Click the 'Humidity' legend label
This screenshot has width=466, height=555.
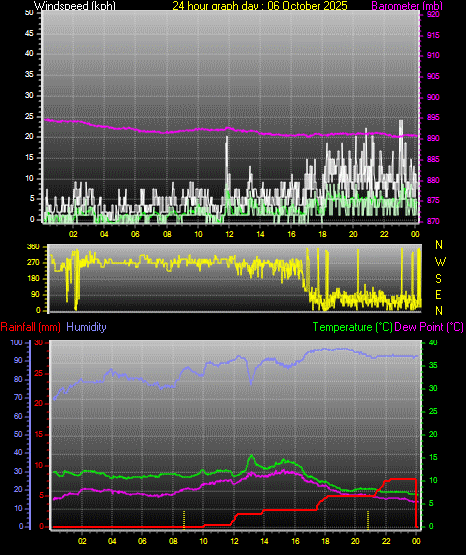[x=86, y=327]
